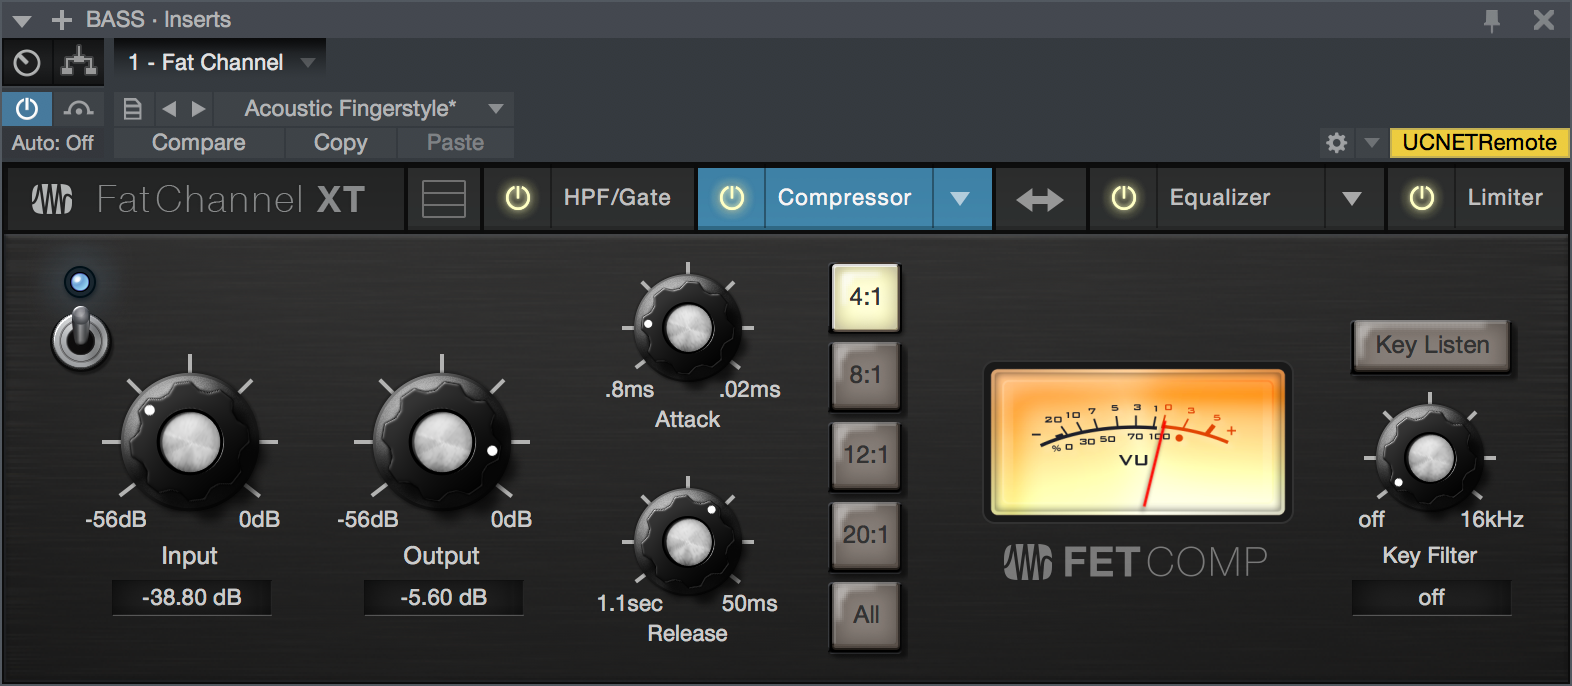The width and height of the screenshot is (1572, 686).
Task: Open the 1 - Fat Channel insert dropdown
Action: 220,62
